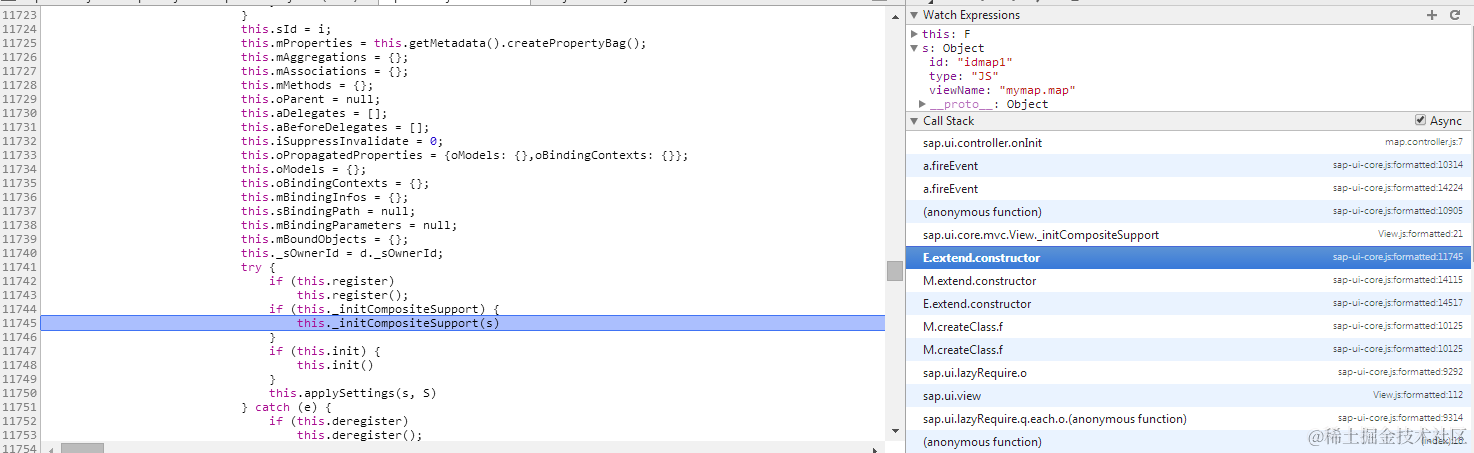Collapse the Watch Expressions section
This screenshot has height=453, width=1474.
(914, 15)
